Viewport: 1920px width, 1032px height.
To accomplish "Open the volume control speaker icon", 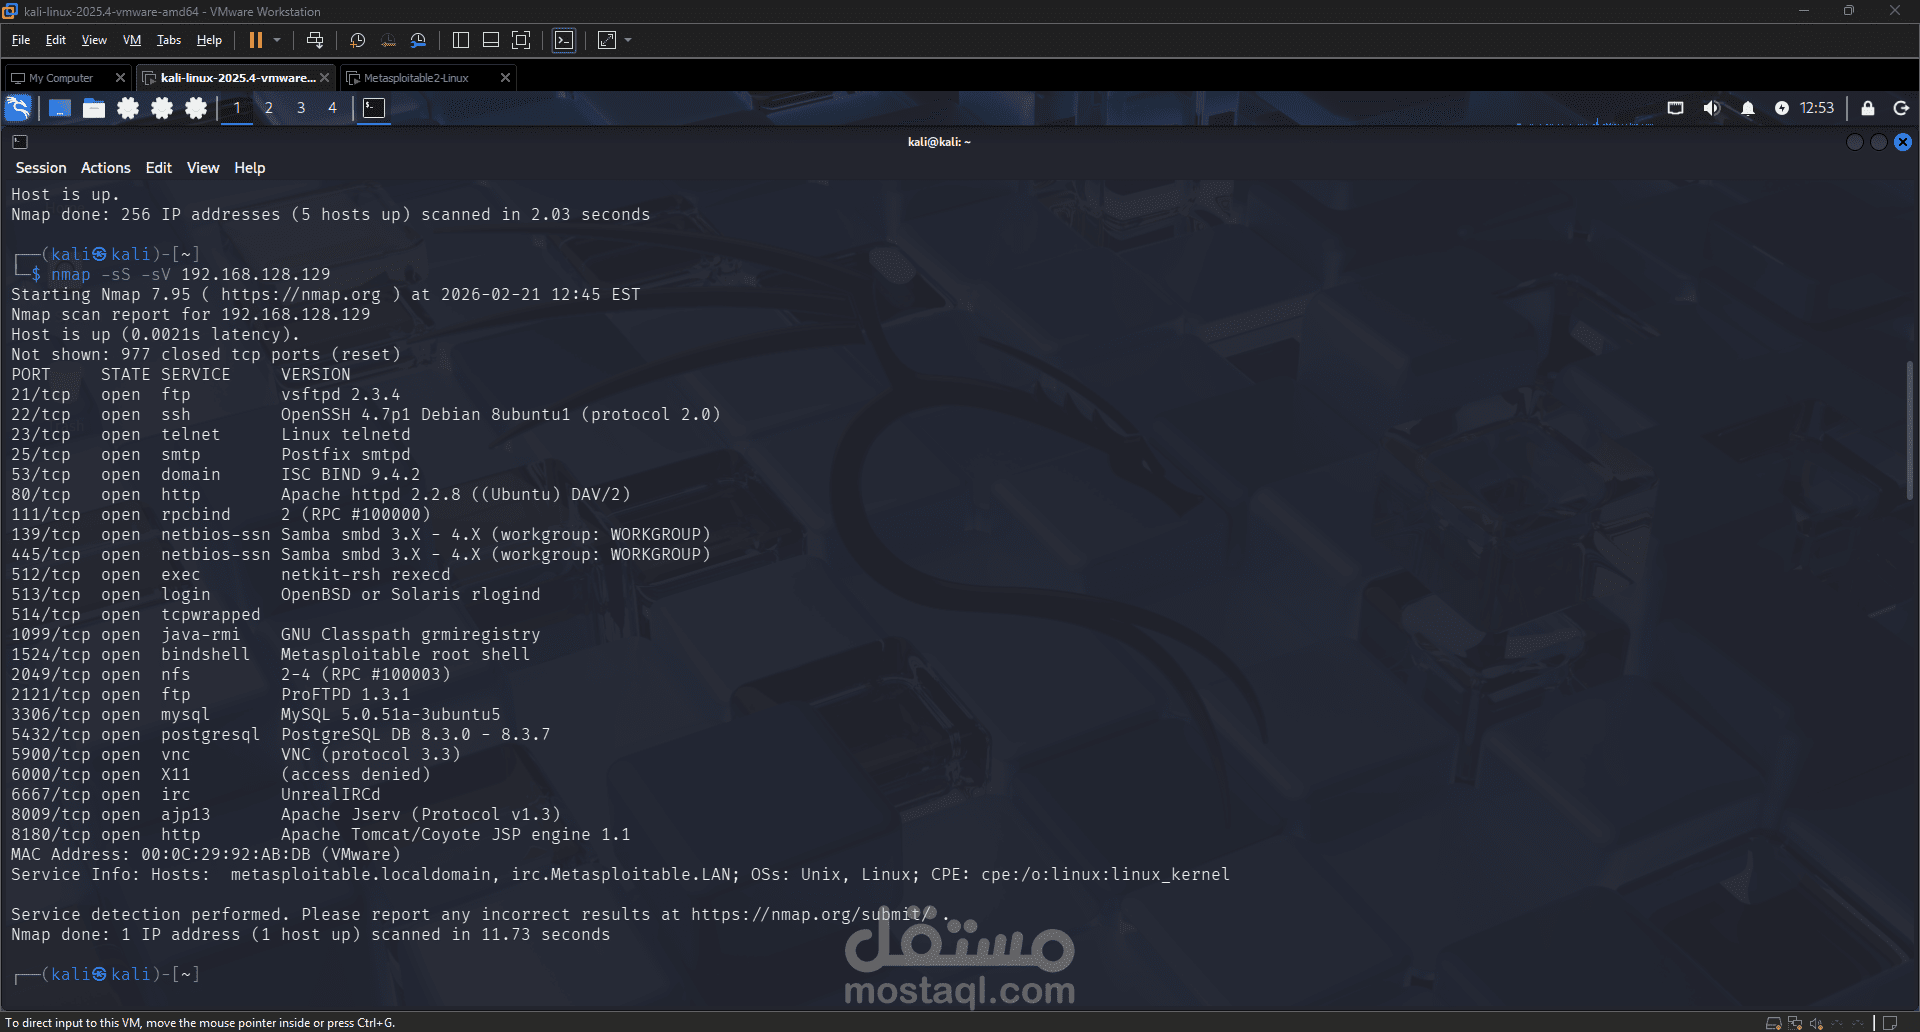I will pos(1712,108).
